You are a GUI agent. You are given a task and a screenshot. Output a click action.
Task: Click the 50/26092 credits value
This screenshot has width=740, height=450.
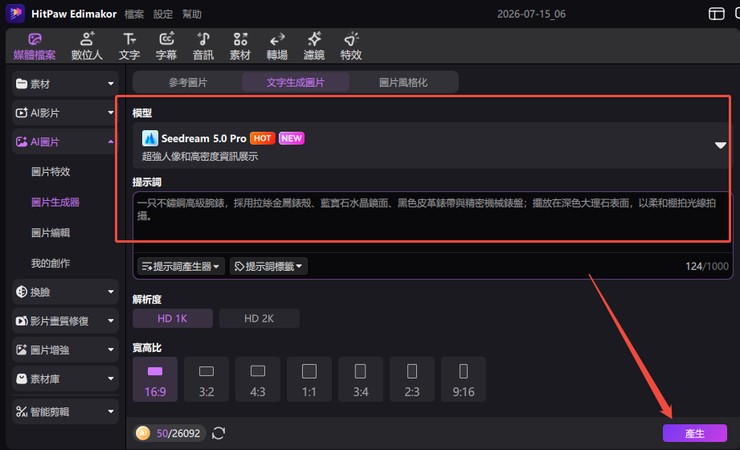178,433
